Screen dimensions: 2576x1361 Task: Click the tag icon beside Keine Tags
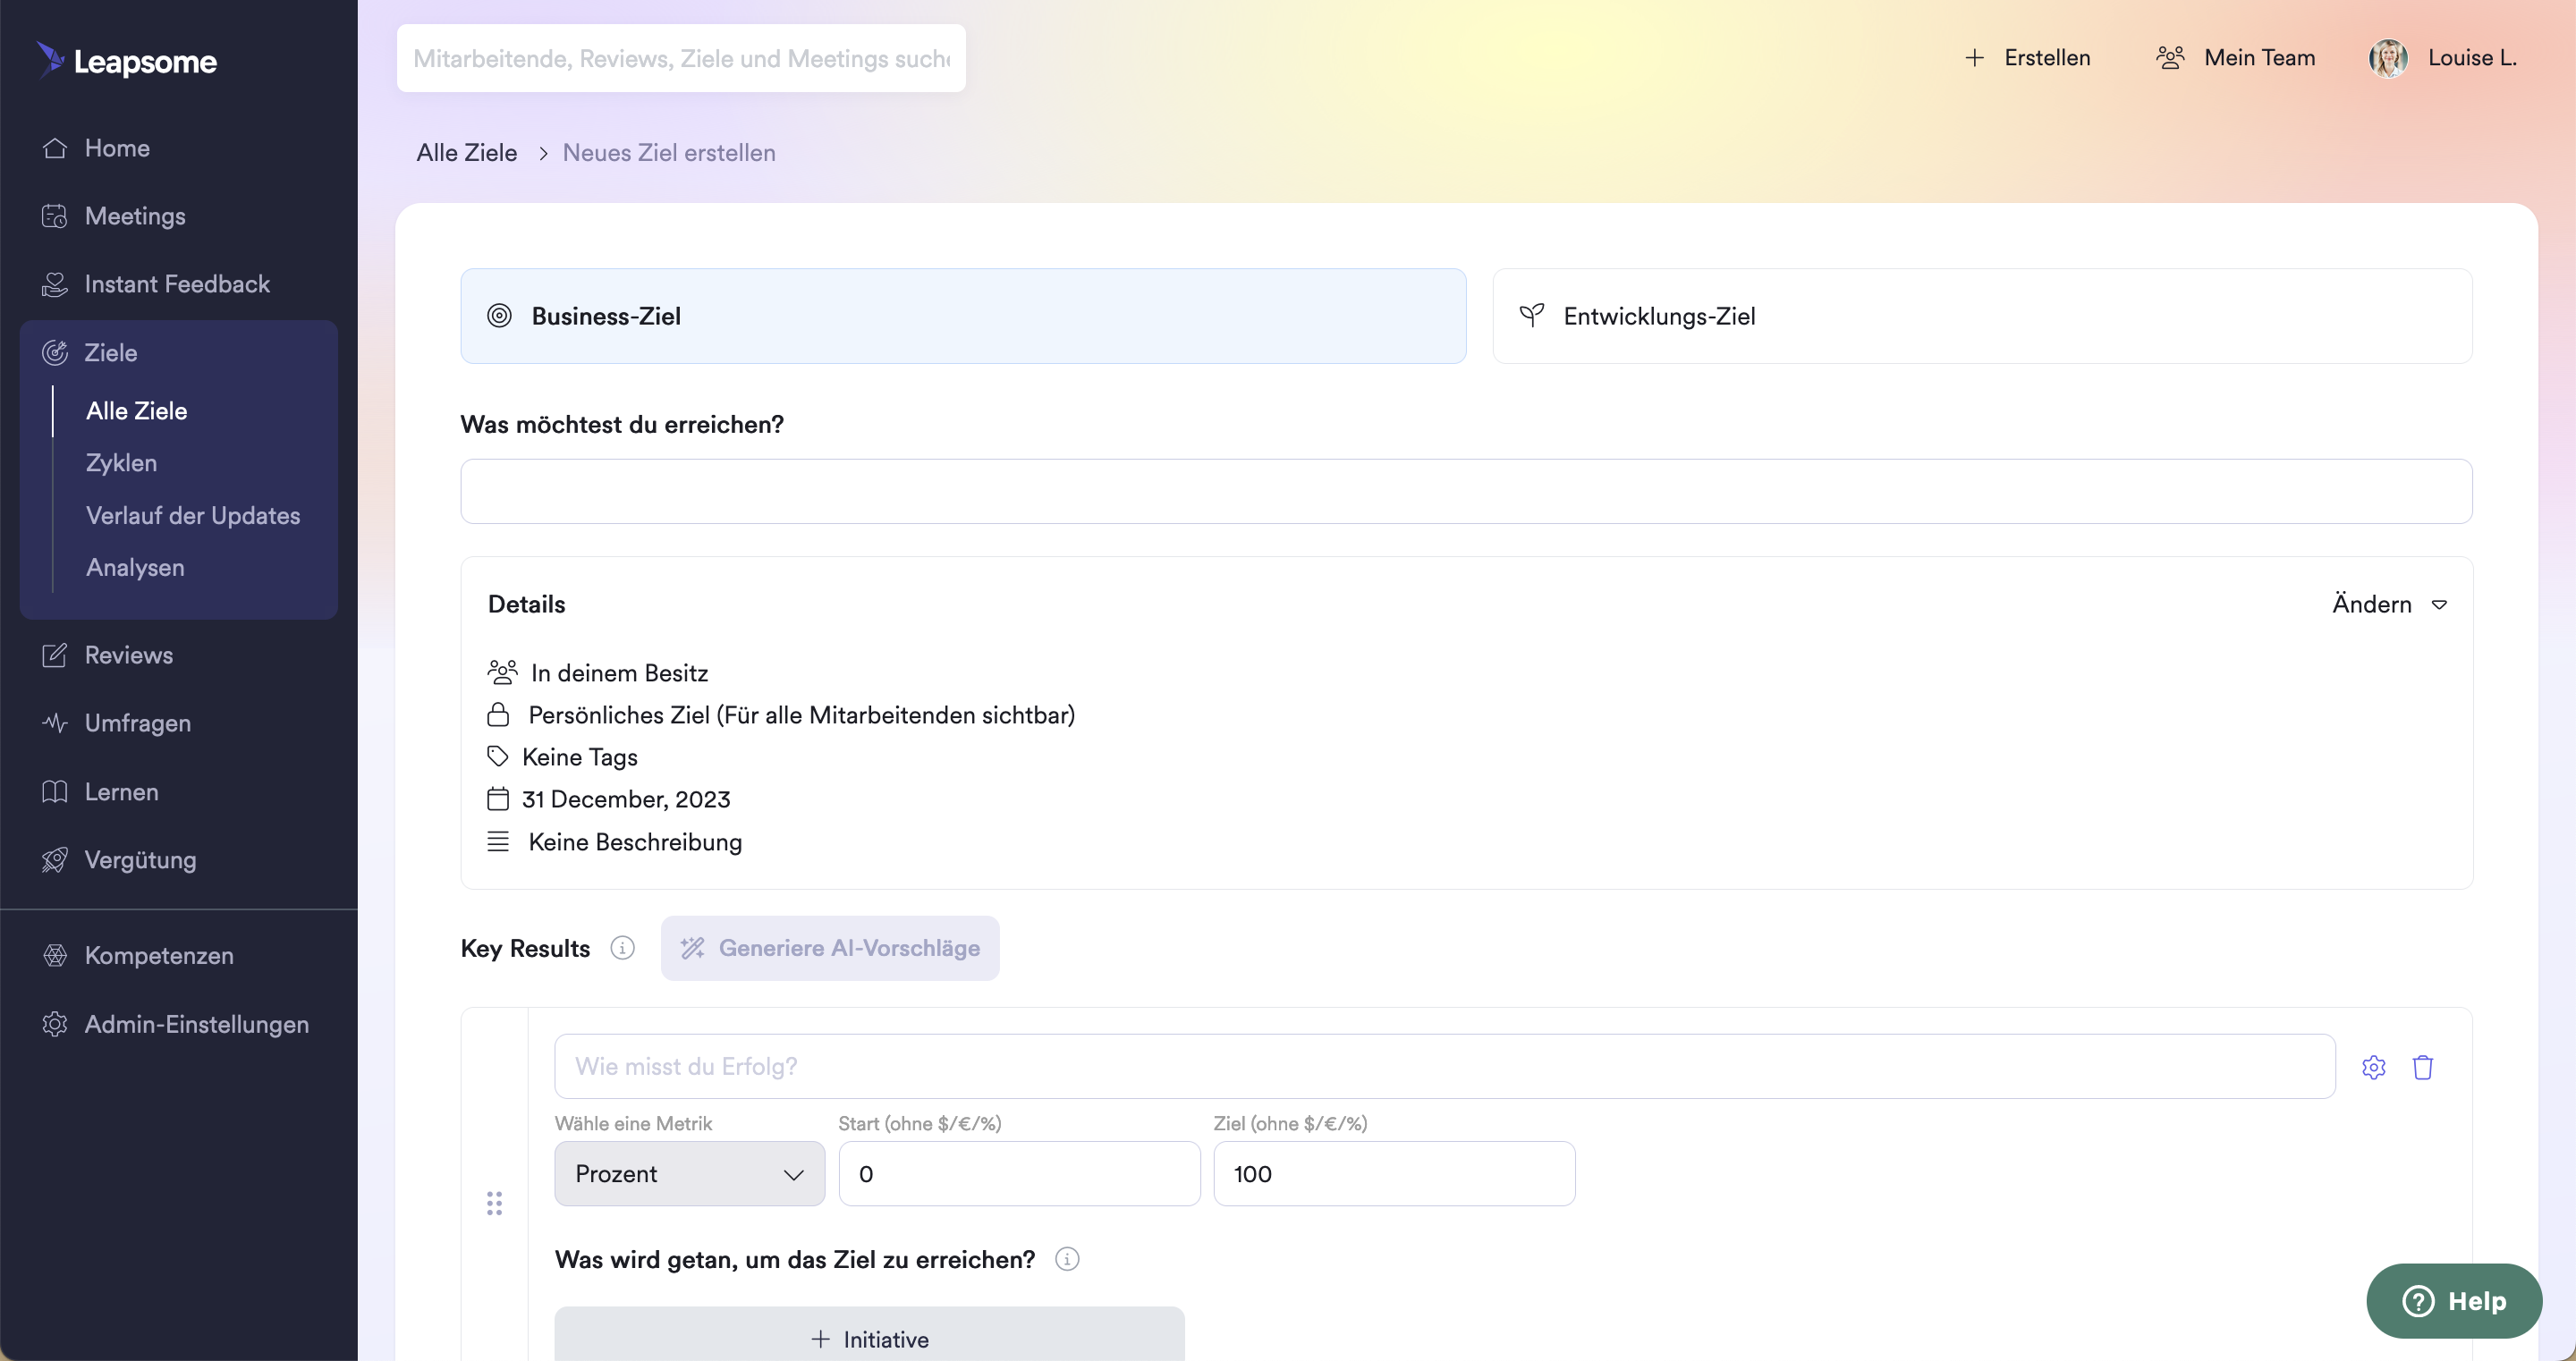497,756
